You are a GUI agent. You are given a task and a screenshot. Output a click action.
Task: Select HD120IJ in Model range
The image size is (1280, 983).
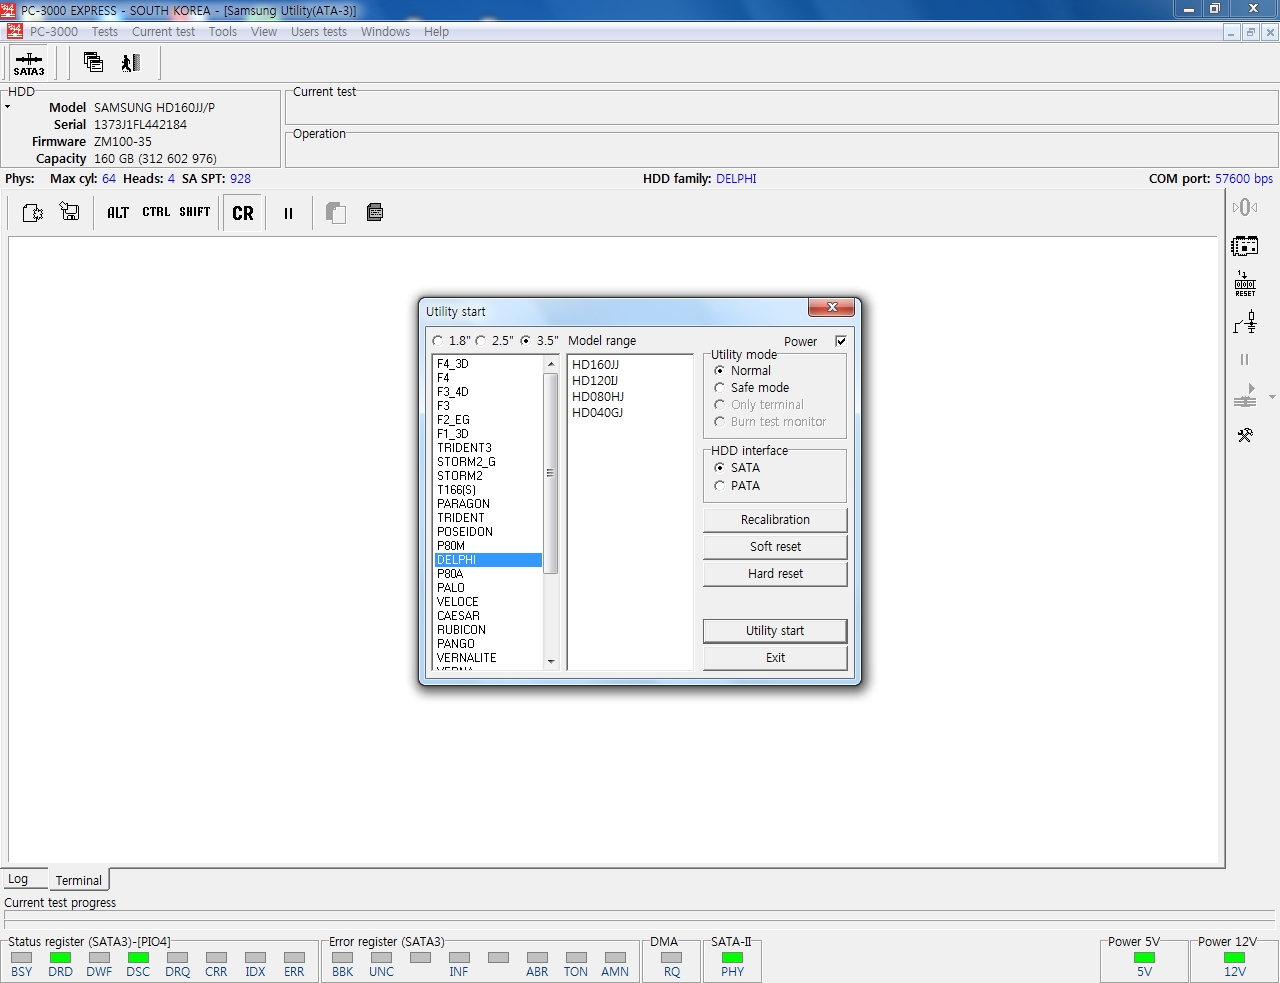coord(595,381)
